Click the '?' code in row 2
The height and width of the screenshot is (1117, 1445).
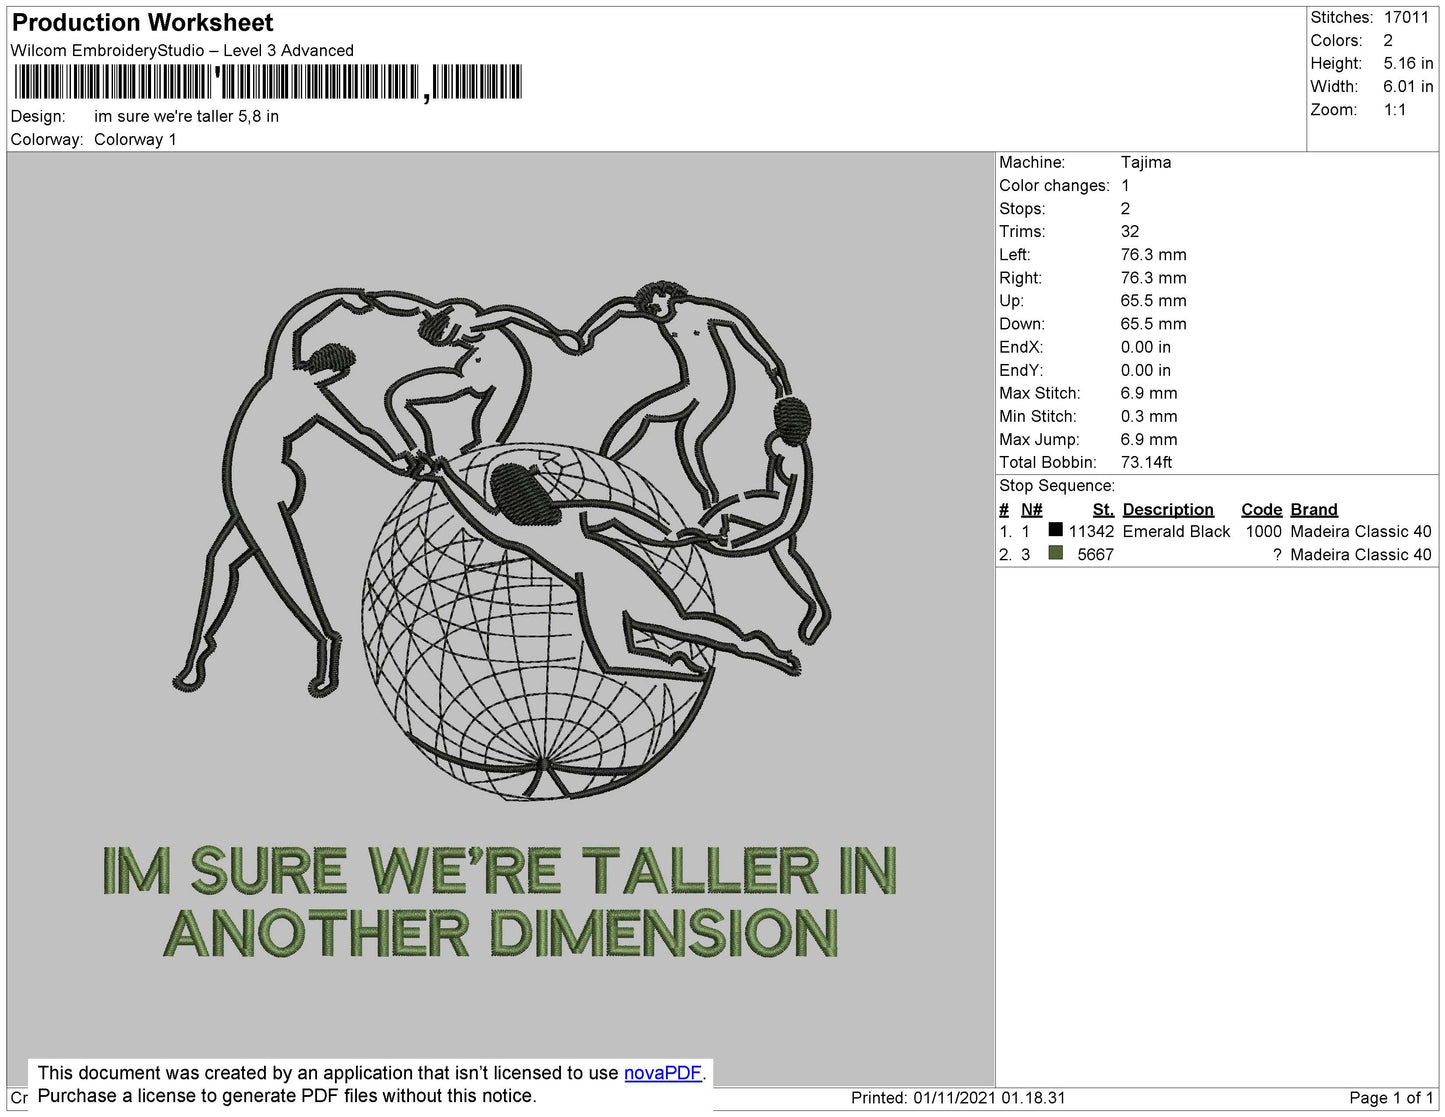click(1277, 555)
